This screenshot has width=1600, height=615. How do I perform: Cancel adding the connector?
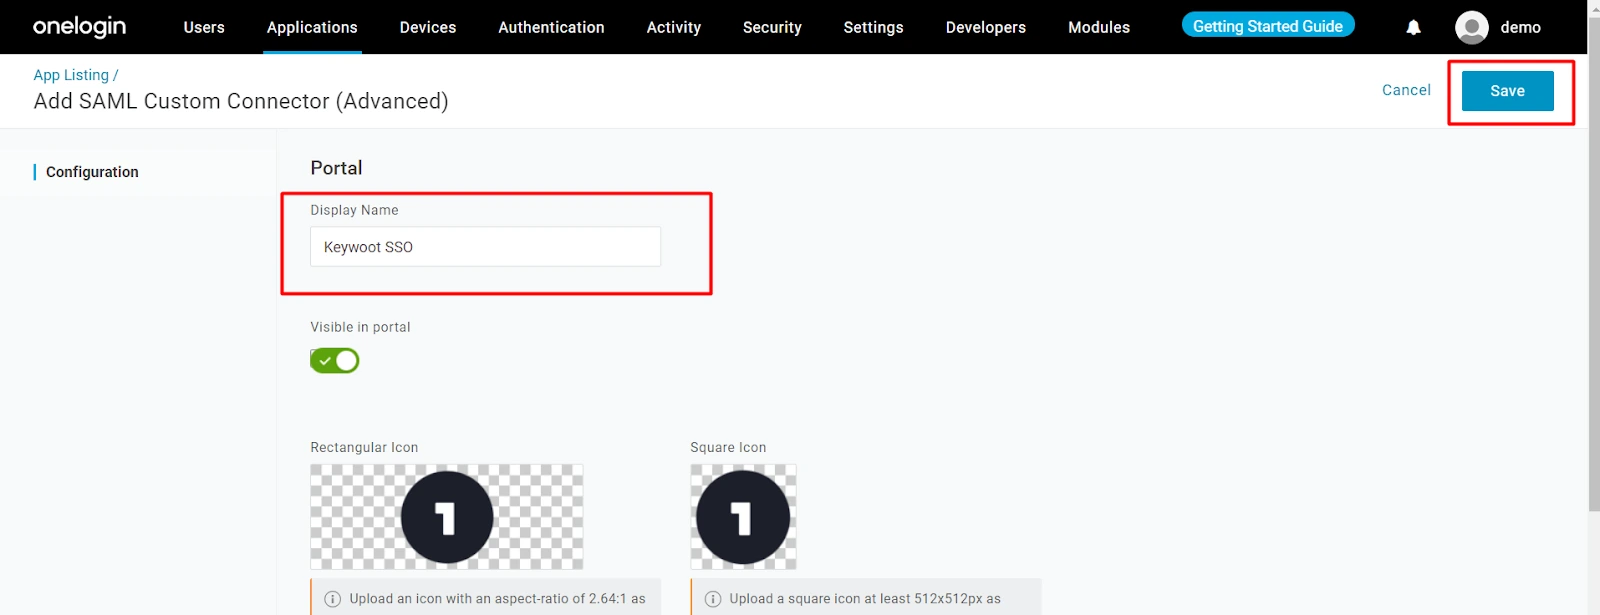pos(1406,90)
